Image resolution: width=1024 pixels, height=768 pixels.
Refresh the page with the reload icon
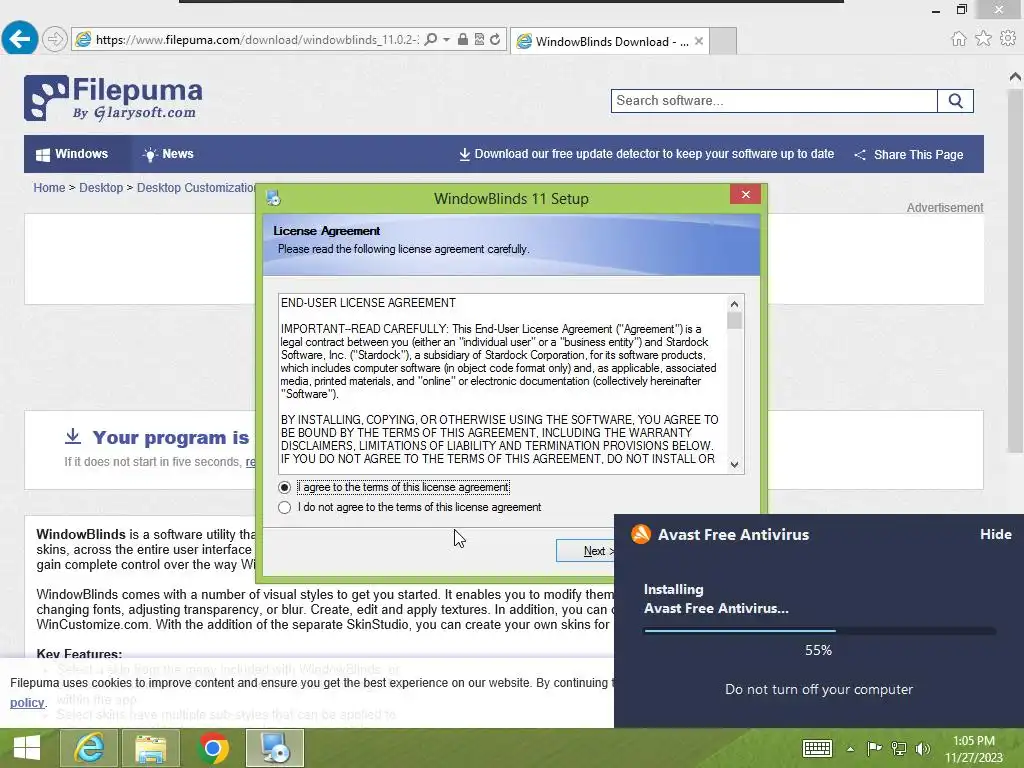click(495, 39)
